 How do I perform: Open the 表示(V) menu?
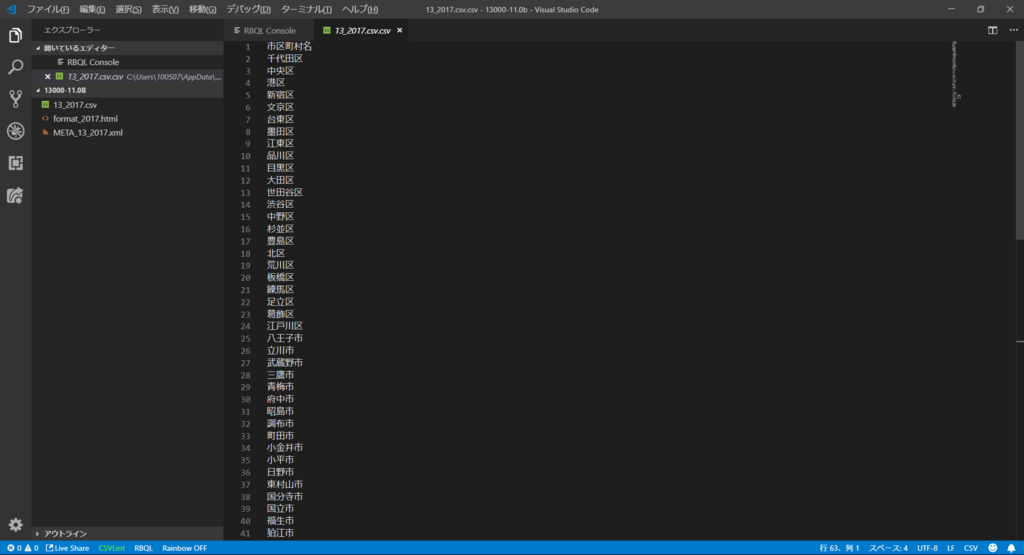165,9
